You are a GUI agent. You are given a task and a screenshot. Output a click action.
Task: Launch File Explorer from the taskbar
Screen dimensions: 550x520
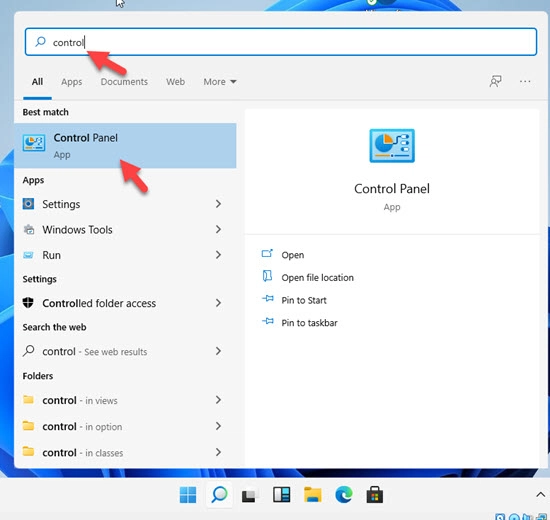click(313, 495)
